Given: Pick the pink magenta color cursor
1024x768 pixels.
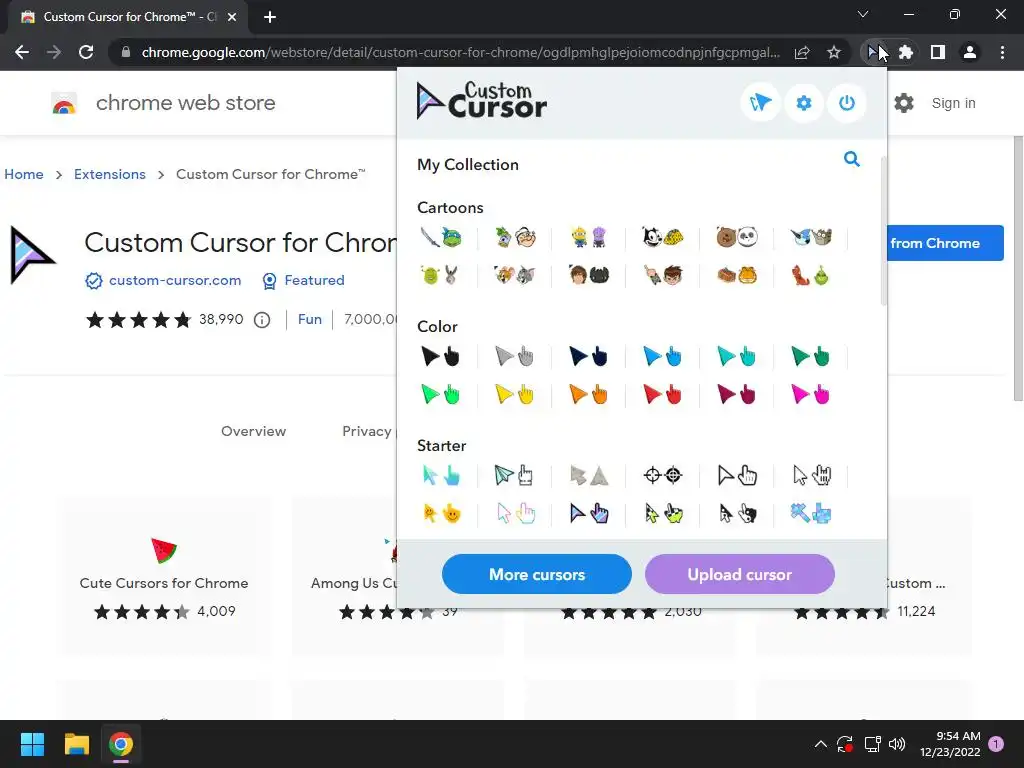Looking at the screenshot, I should pos(810,394).
